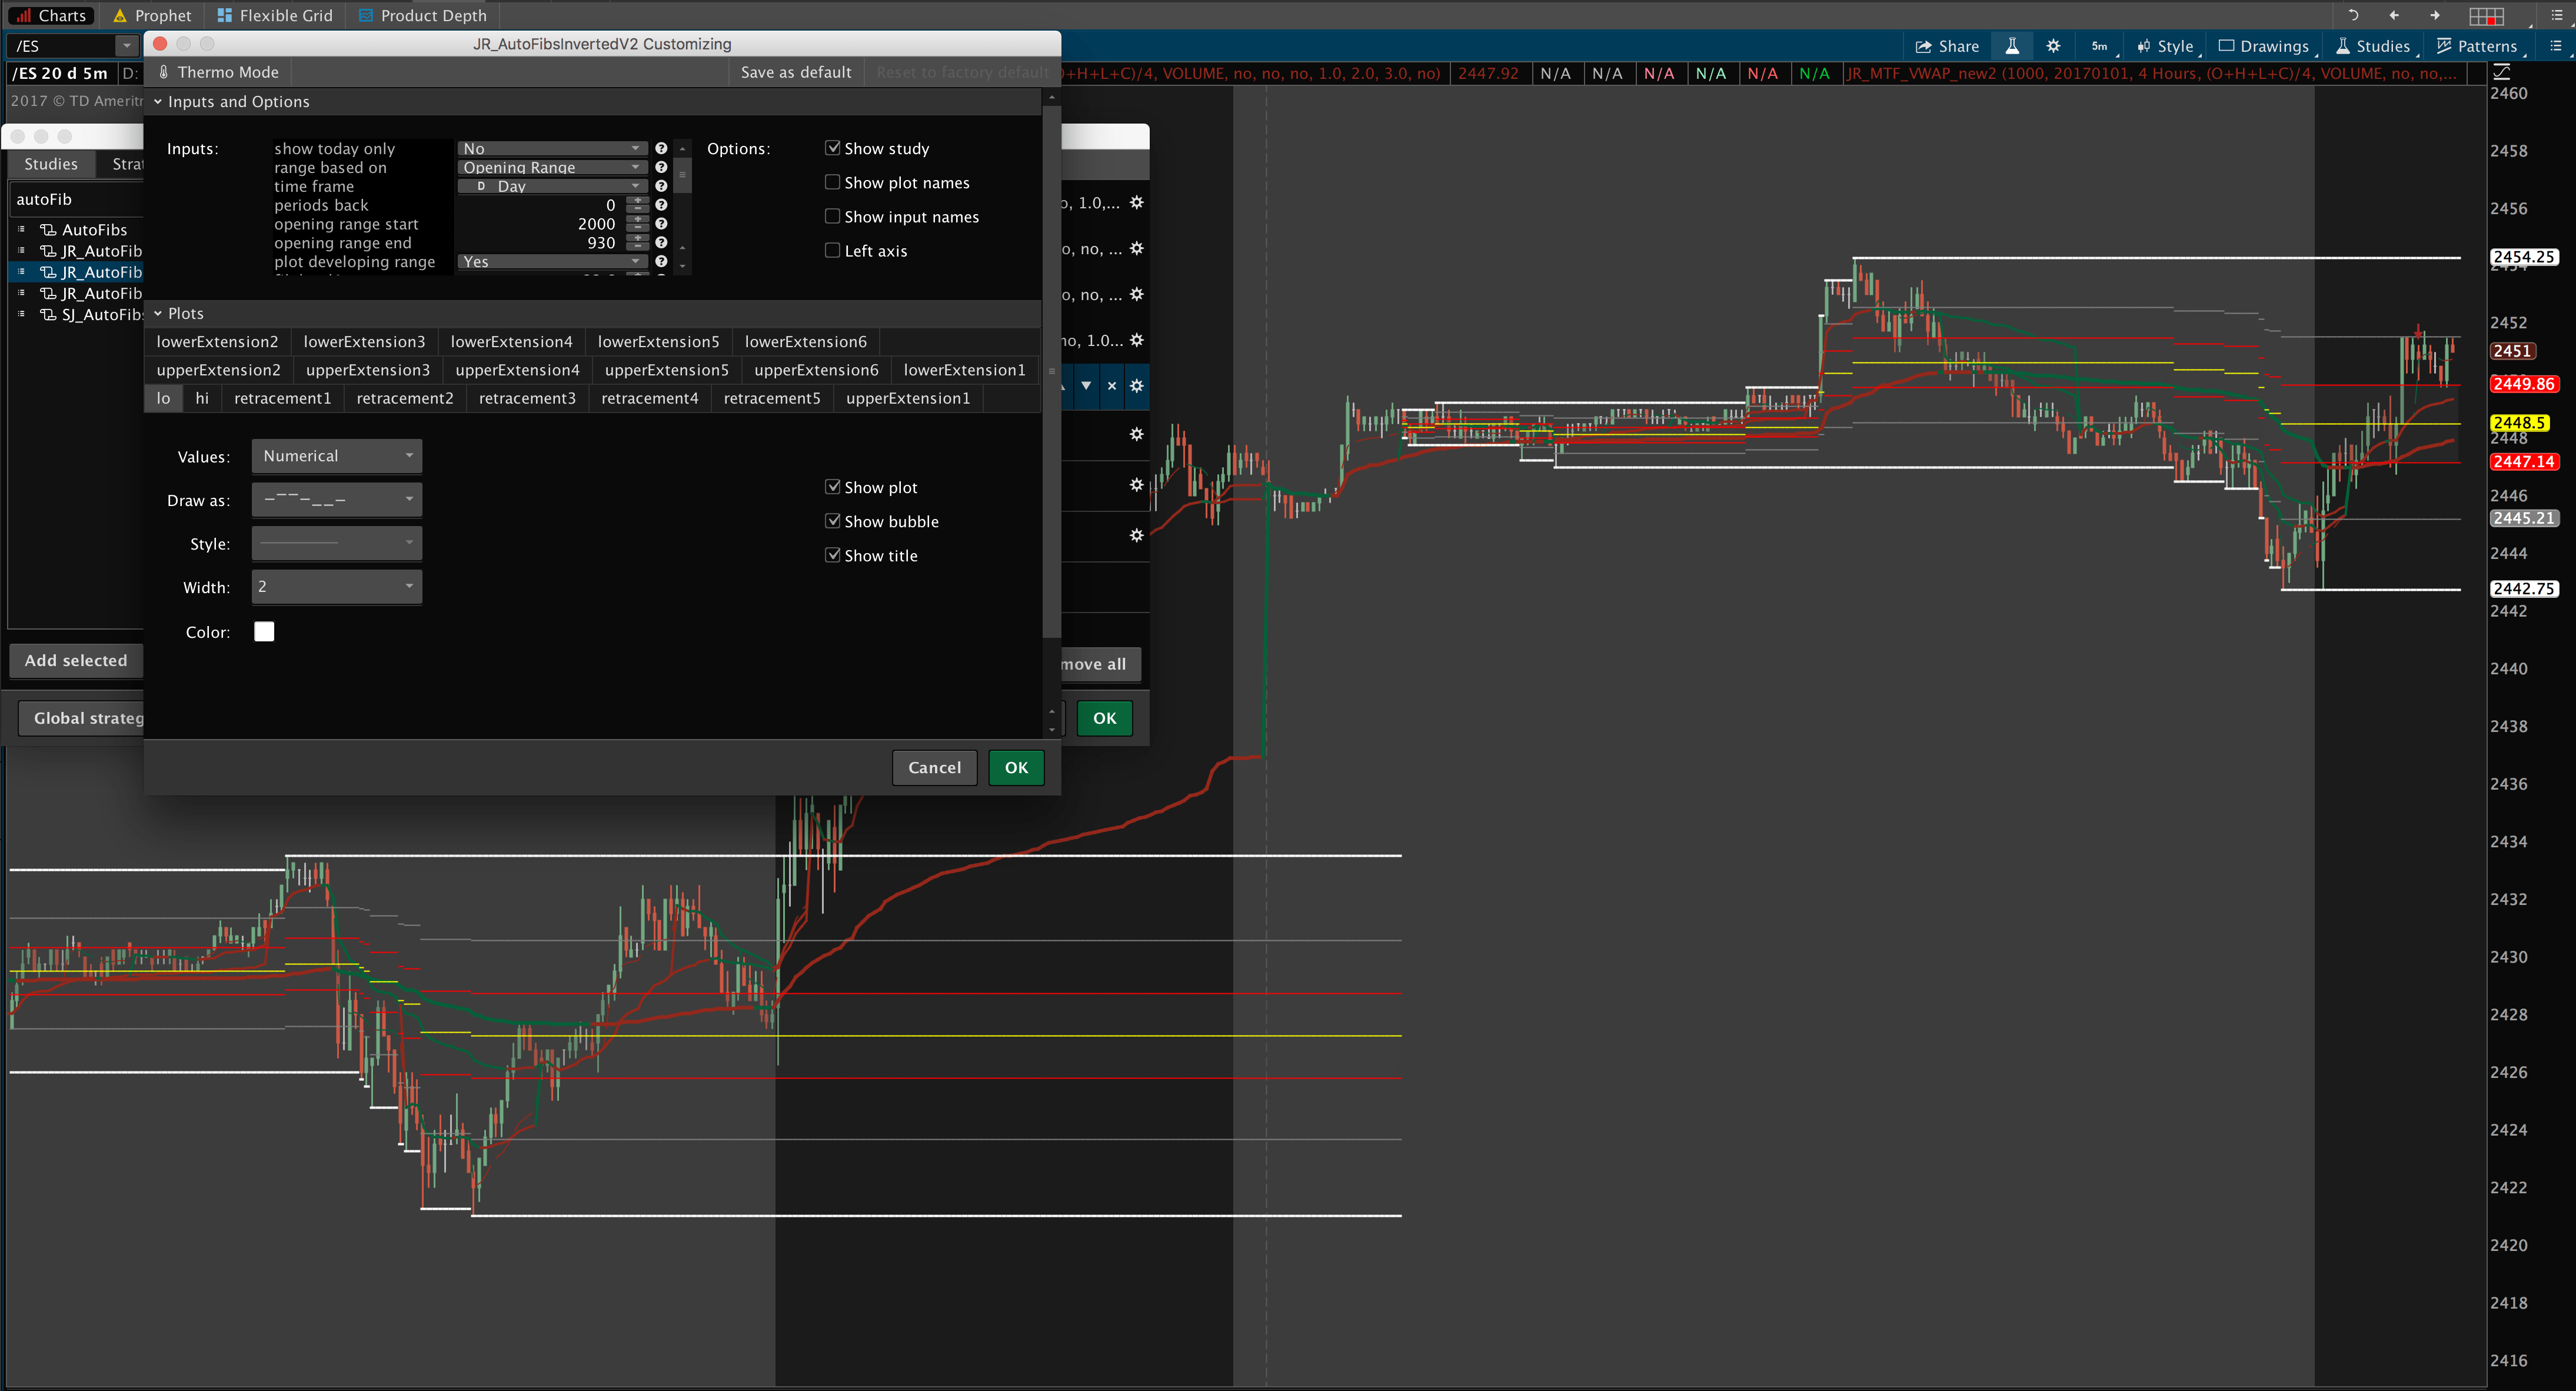Click the flask Edit Studies icon
The height and width of the screenshot is (1391, 2576).
point(2011,46)
